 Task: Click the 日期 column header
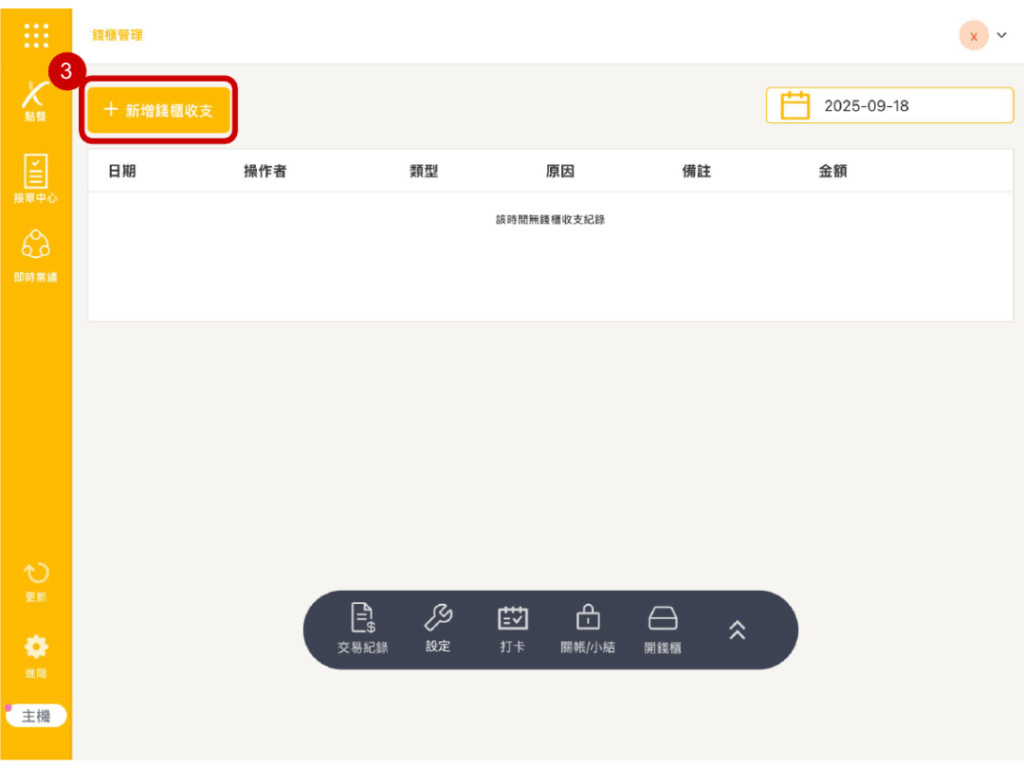[122, 172]
